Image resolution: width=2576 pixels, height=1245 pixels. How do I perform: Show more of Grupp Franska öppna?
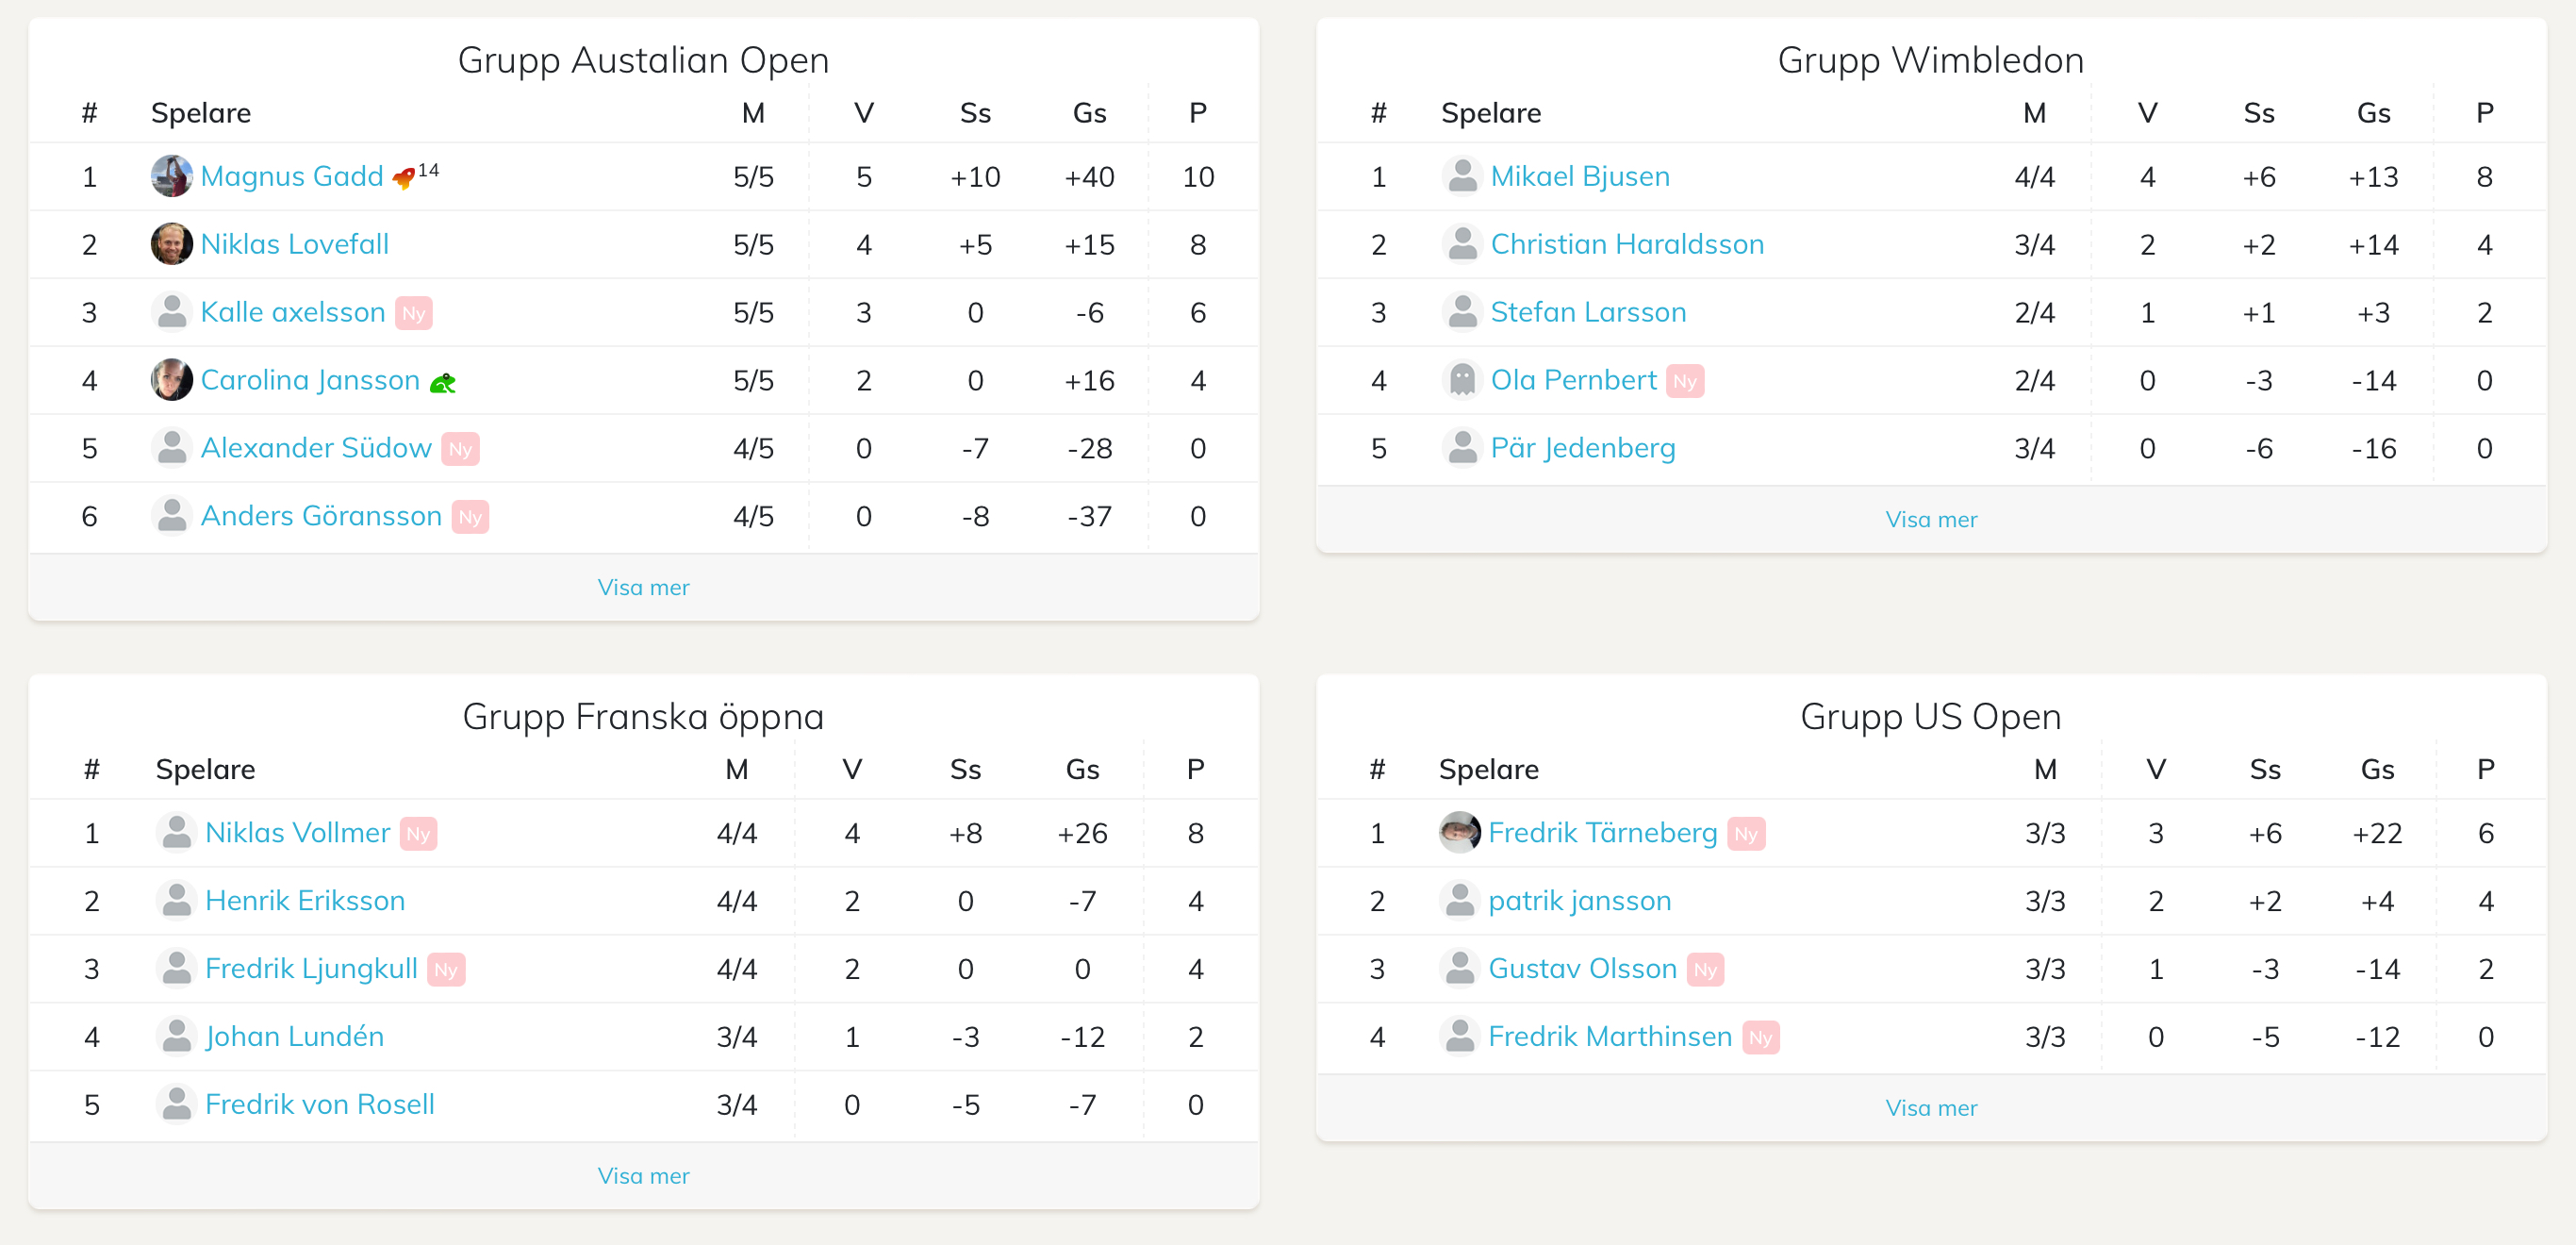(x=643, y=1175)
